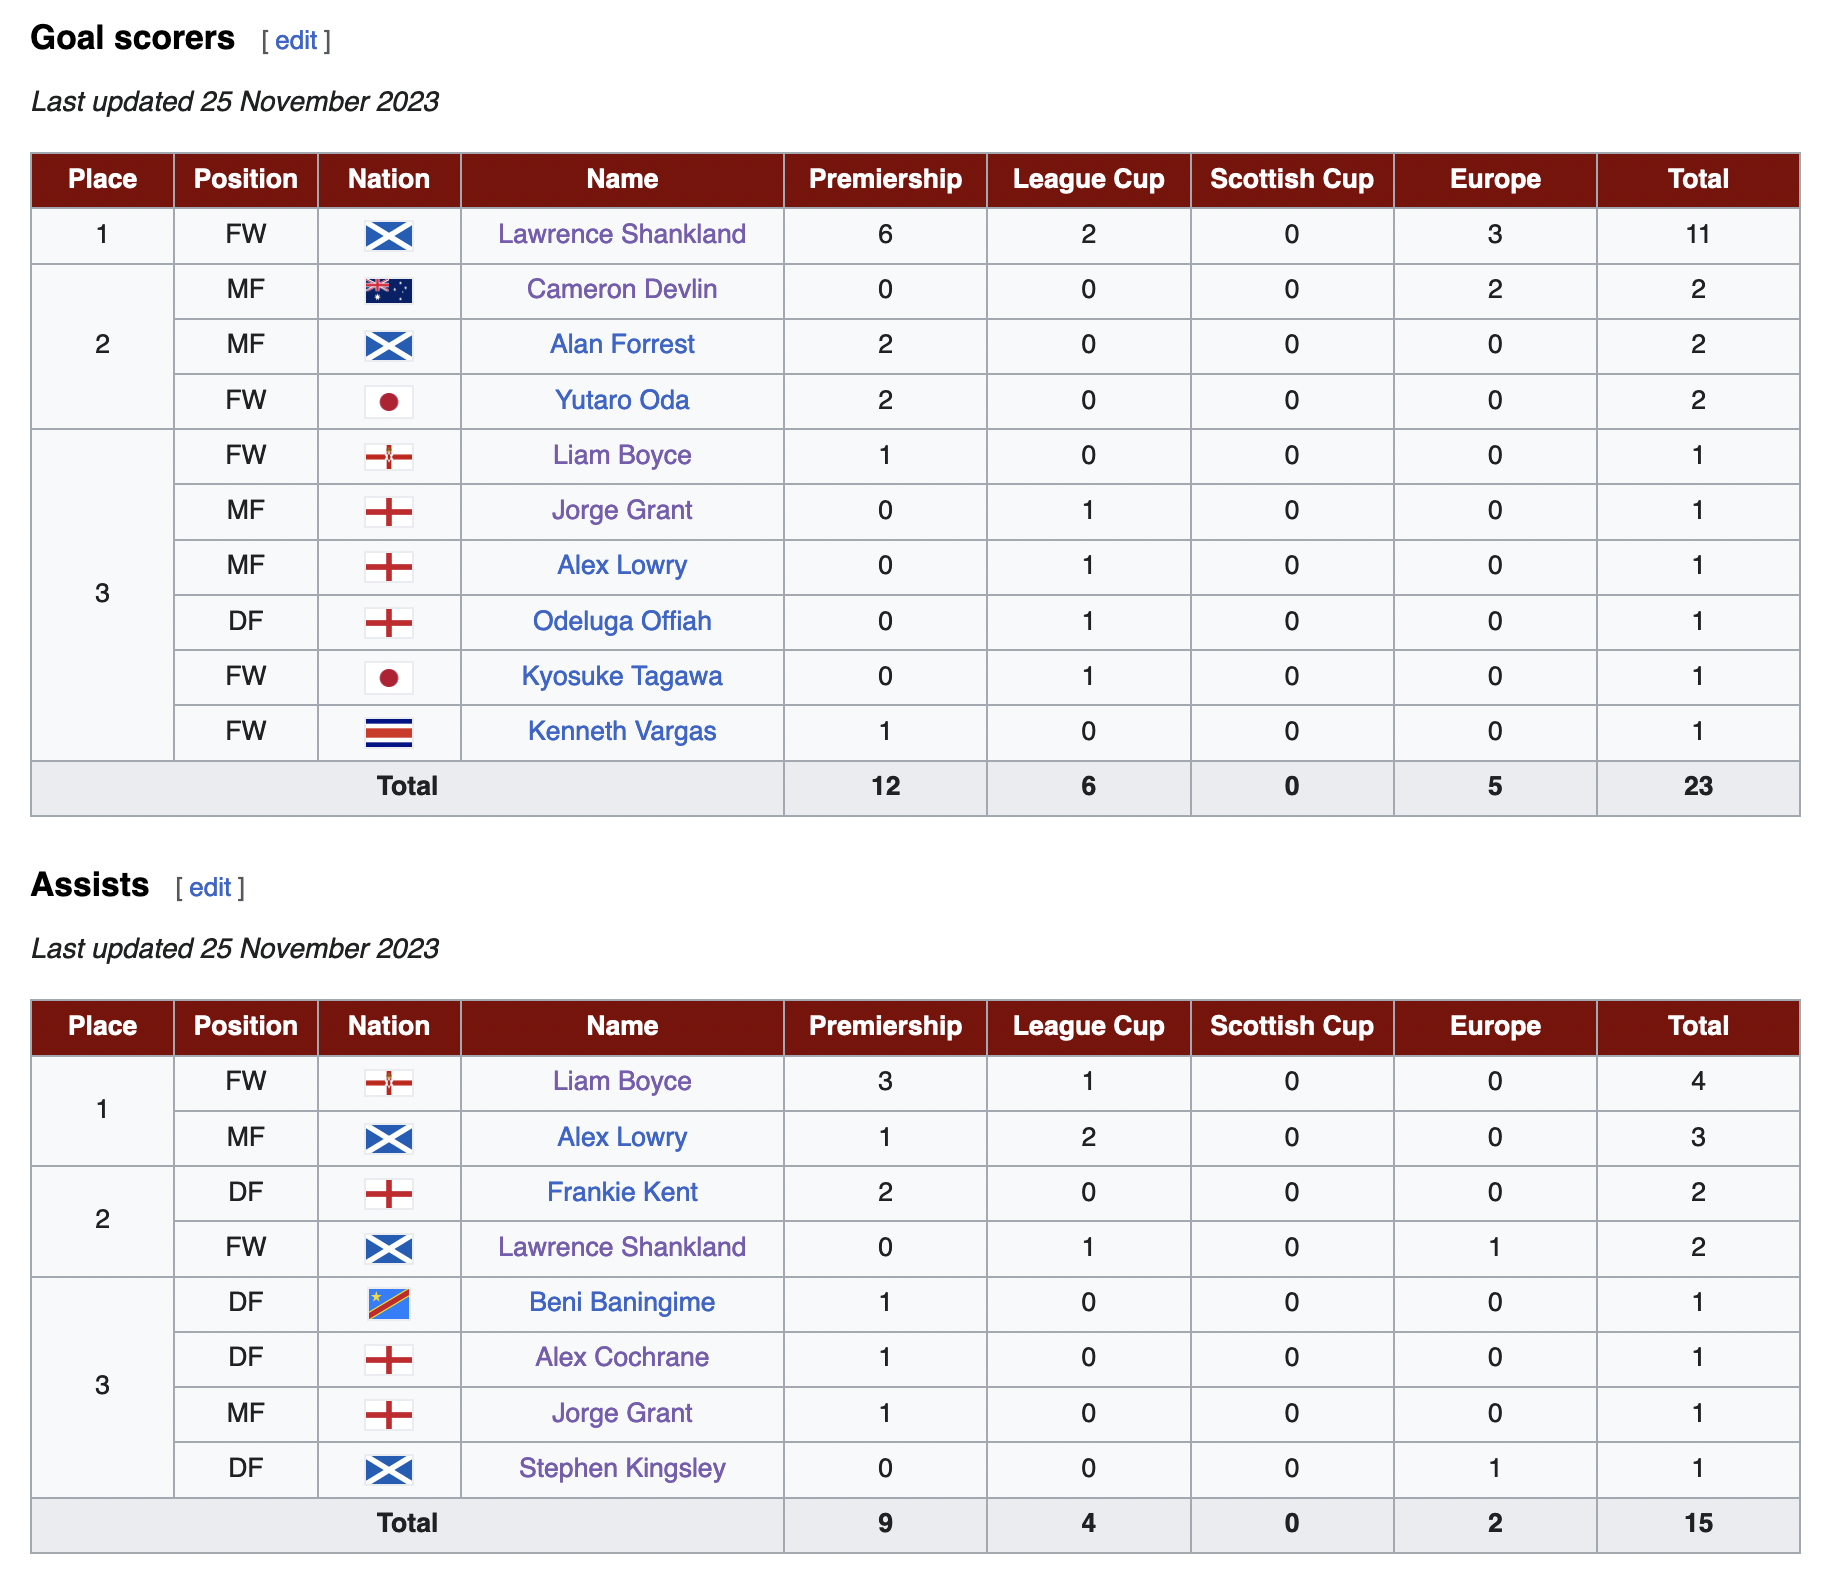Click Japan flag next to Kyosuke Tagawa
The image size is (1824, 1584).
click(x=388, y=678)
